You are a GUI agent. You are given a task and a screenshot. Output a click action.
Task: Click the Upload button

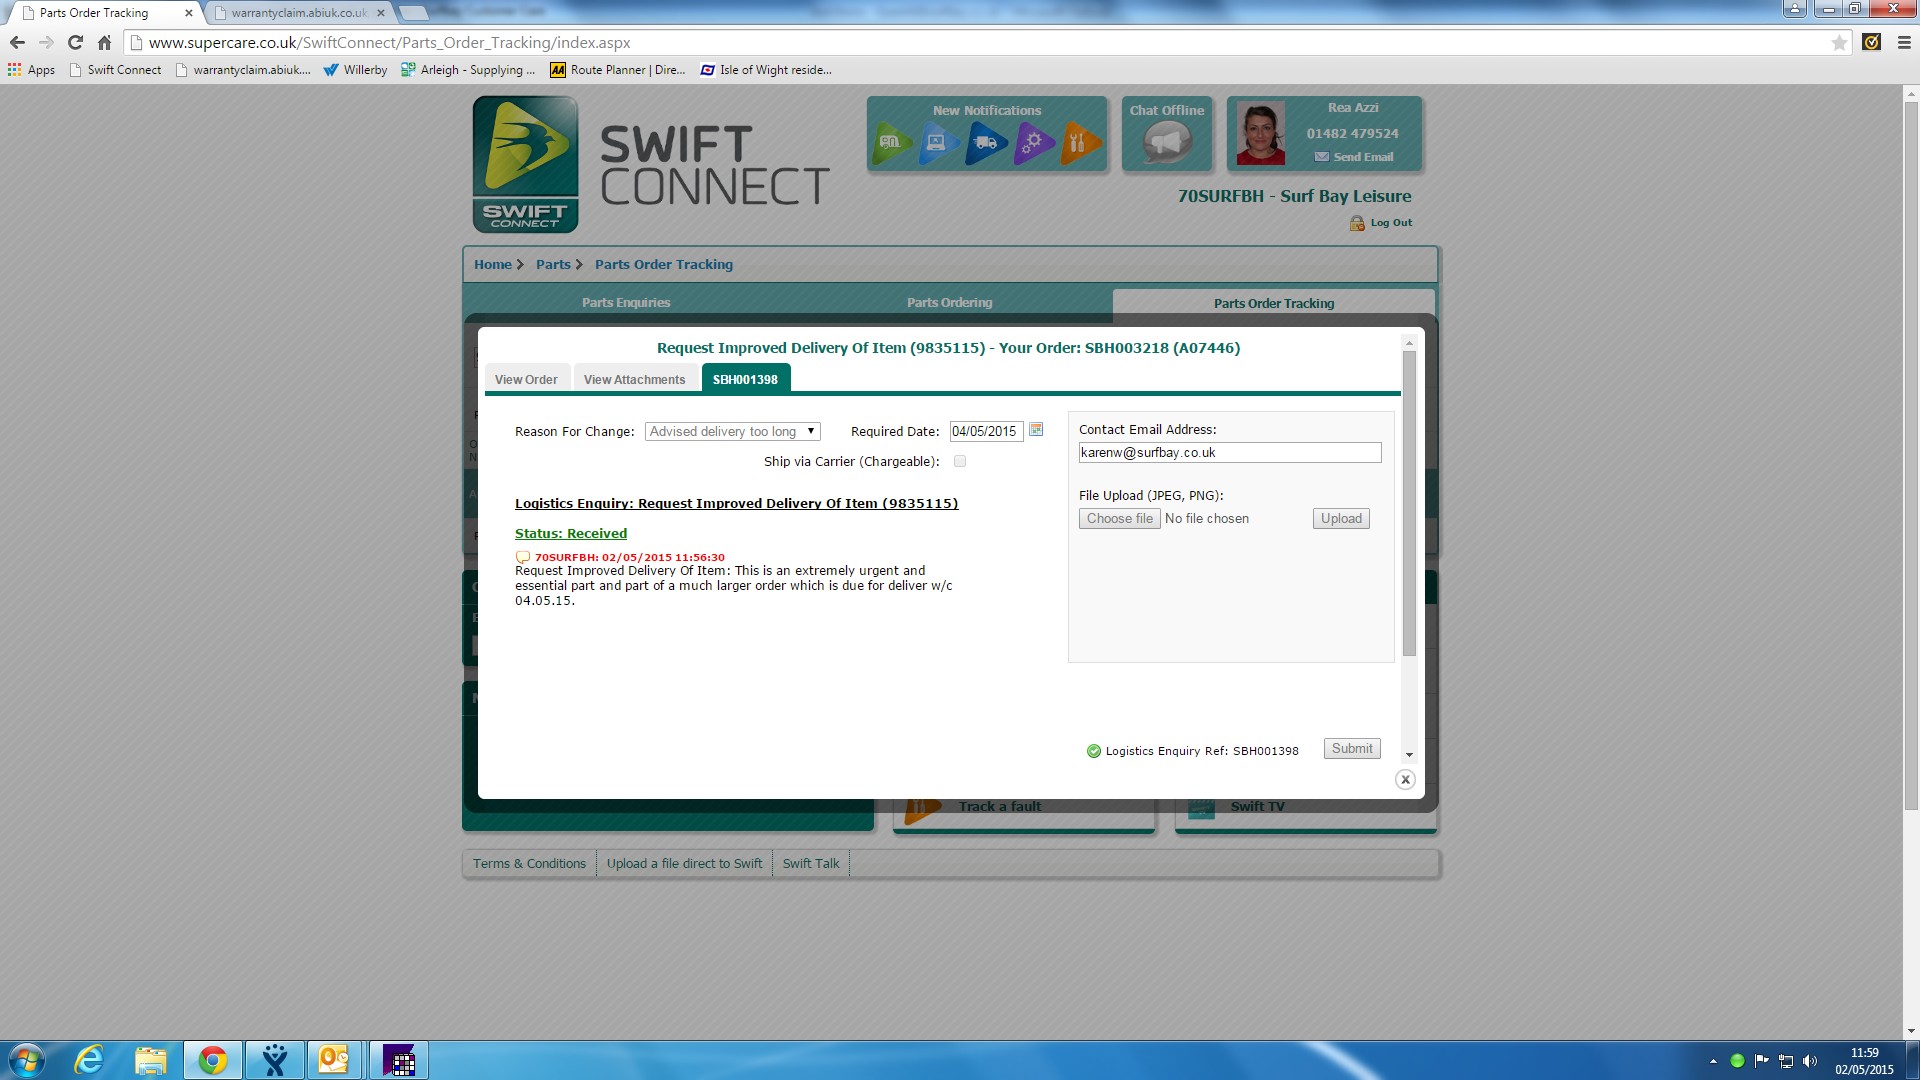point(1340,519)
